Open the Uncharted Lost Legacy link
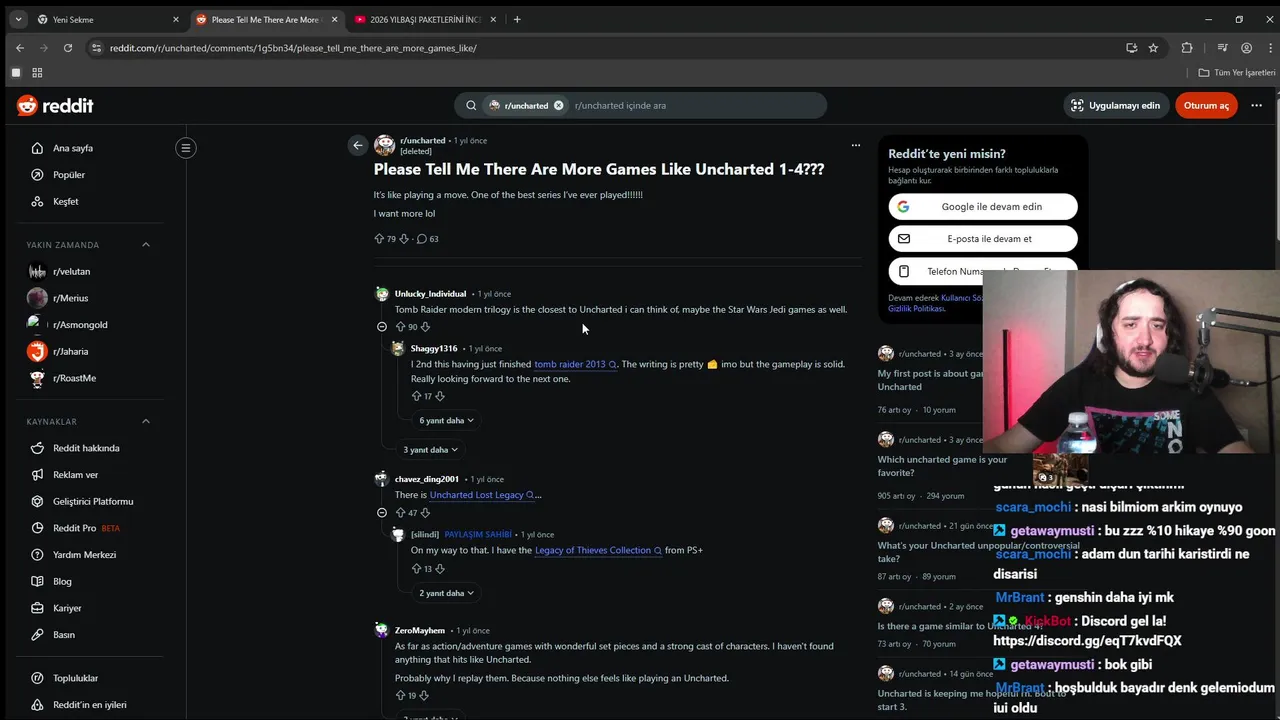This screenshot has width=1280, height=720. (x=482, y=495)
